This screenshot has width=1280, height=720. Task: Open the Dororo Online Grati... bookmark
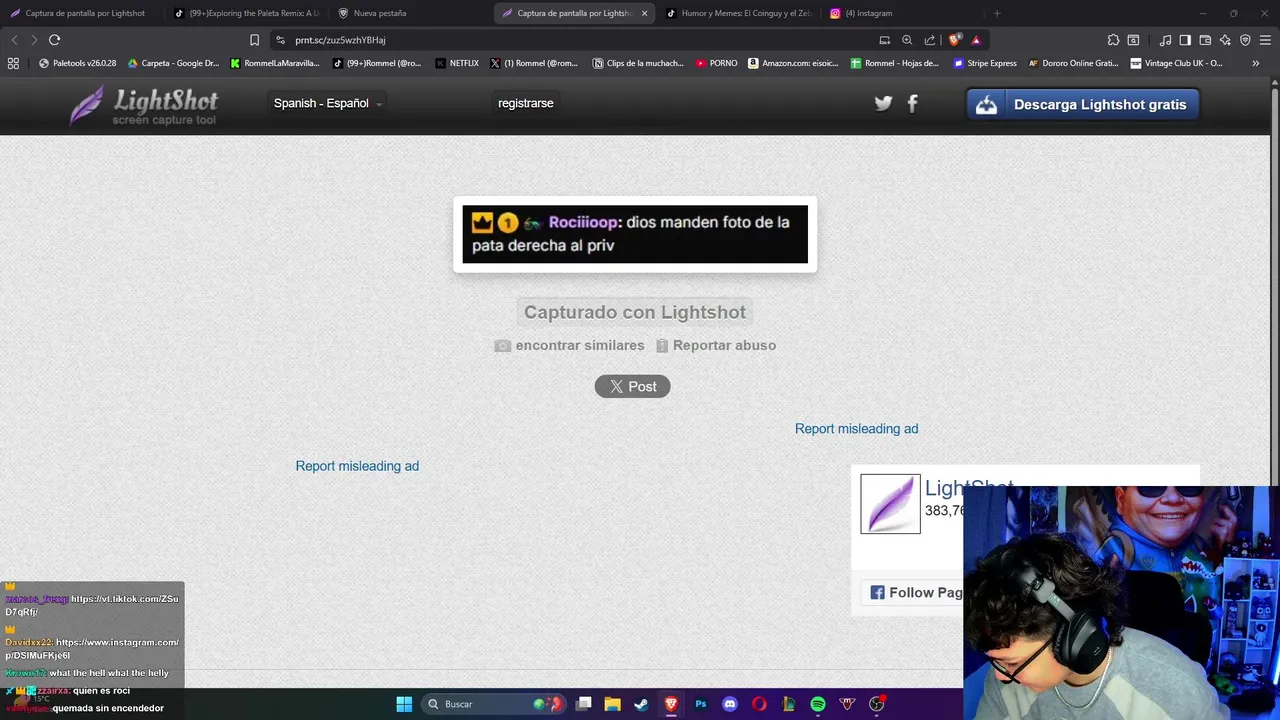[1073, 63]
